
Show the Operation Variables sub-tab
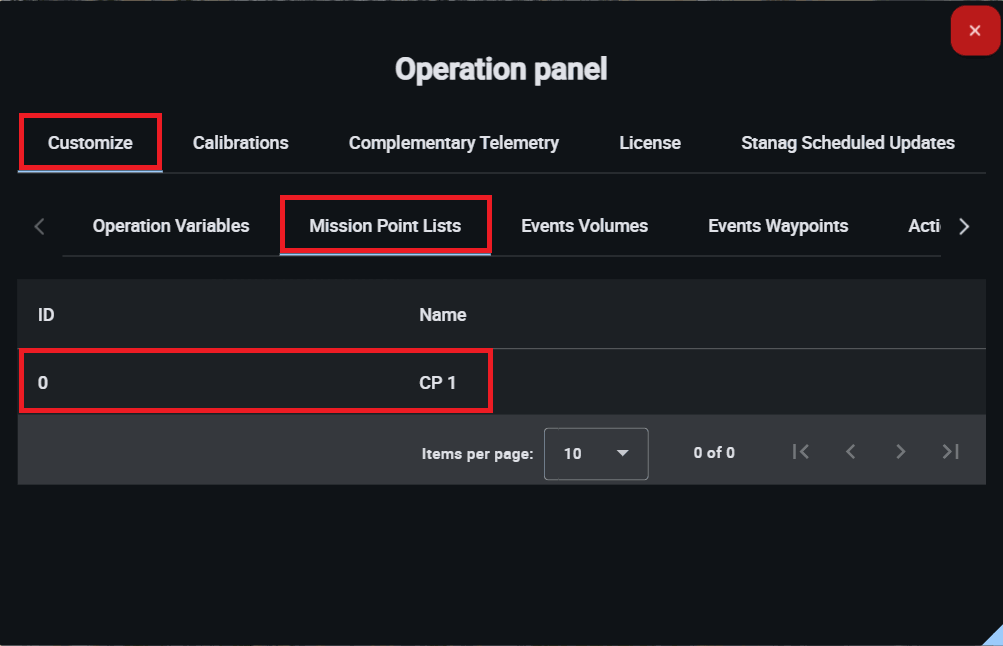tap(171, 226)
